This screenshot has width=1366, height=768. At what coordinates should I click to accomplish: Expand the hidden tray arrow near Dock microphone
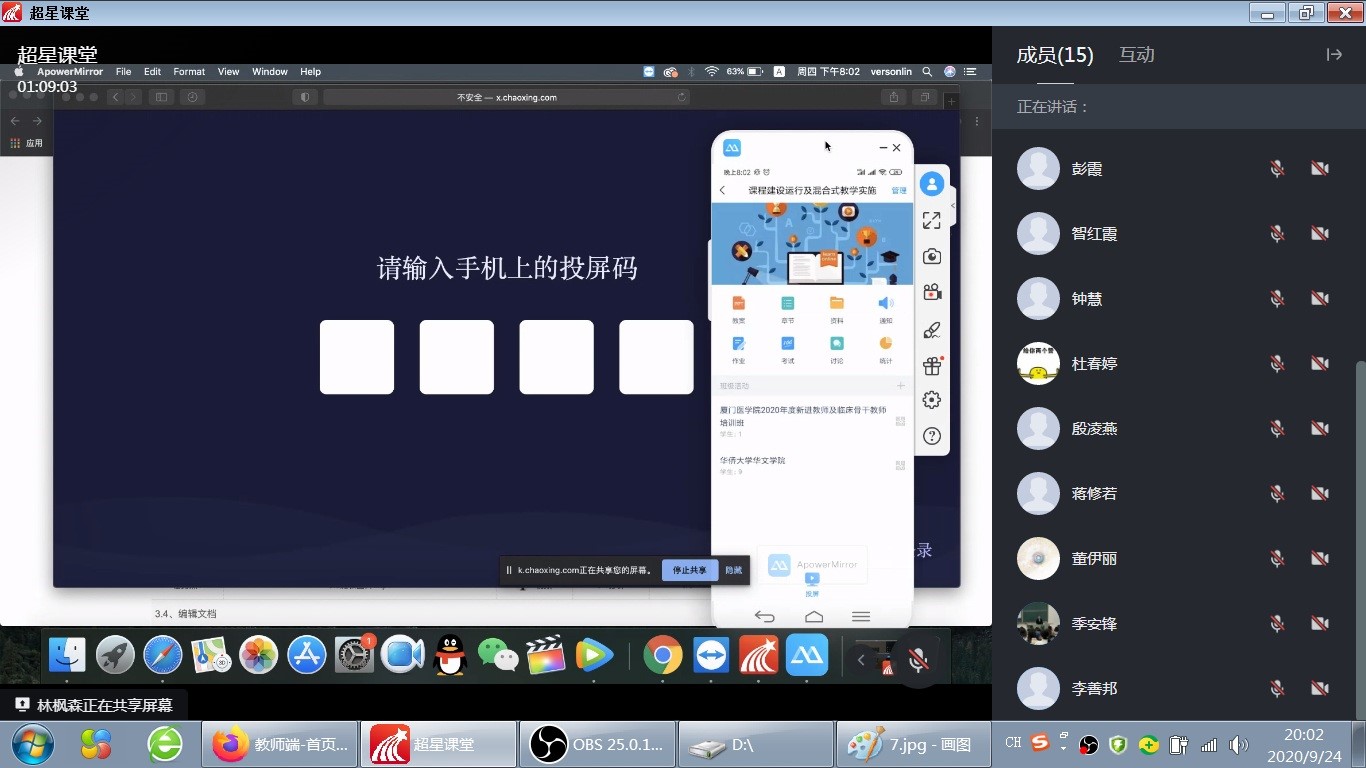click(x=861, y=660)
